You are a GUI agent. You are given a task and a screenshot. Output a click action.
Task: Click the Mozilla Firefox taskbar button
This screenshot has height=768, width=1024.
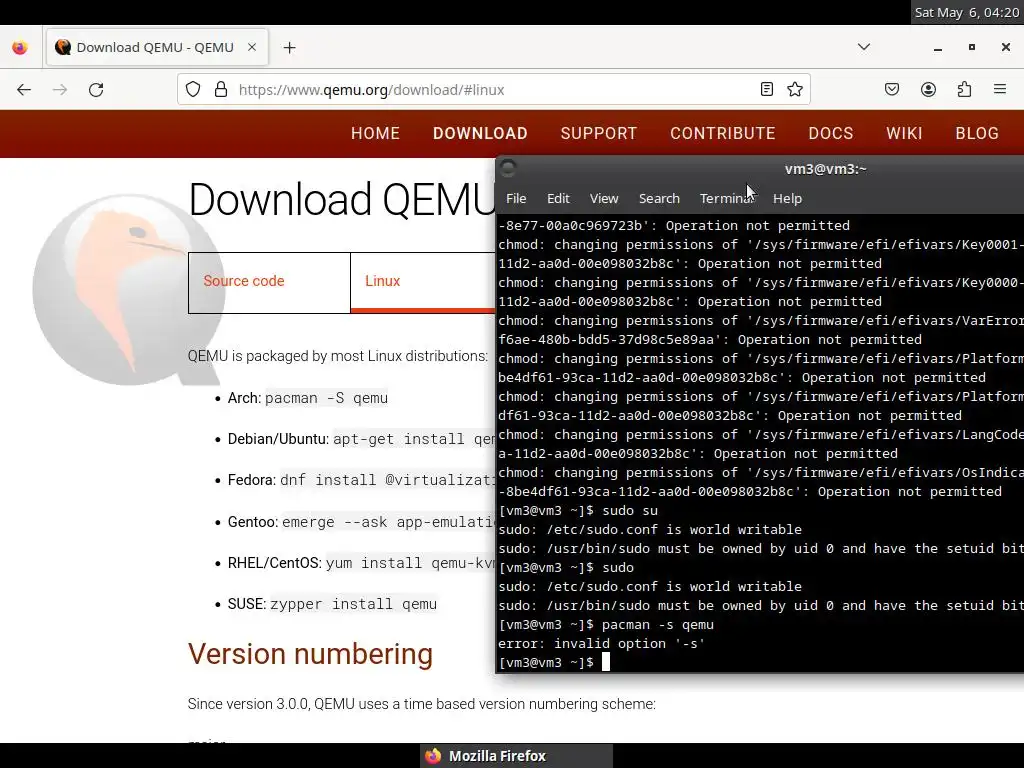pos(517,756)
